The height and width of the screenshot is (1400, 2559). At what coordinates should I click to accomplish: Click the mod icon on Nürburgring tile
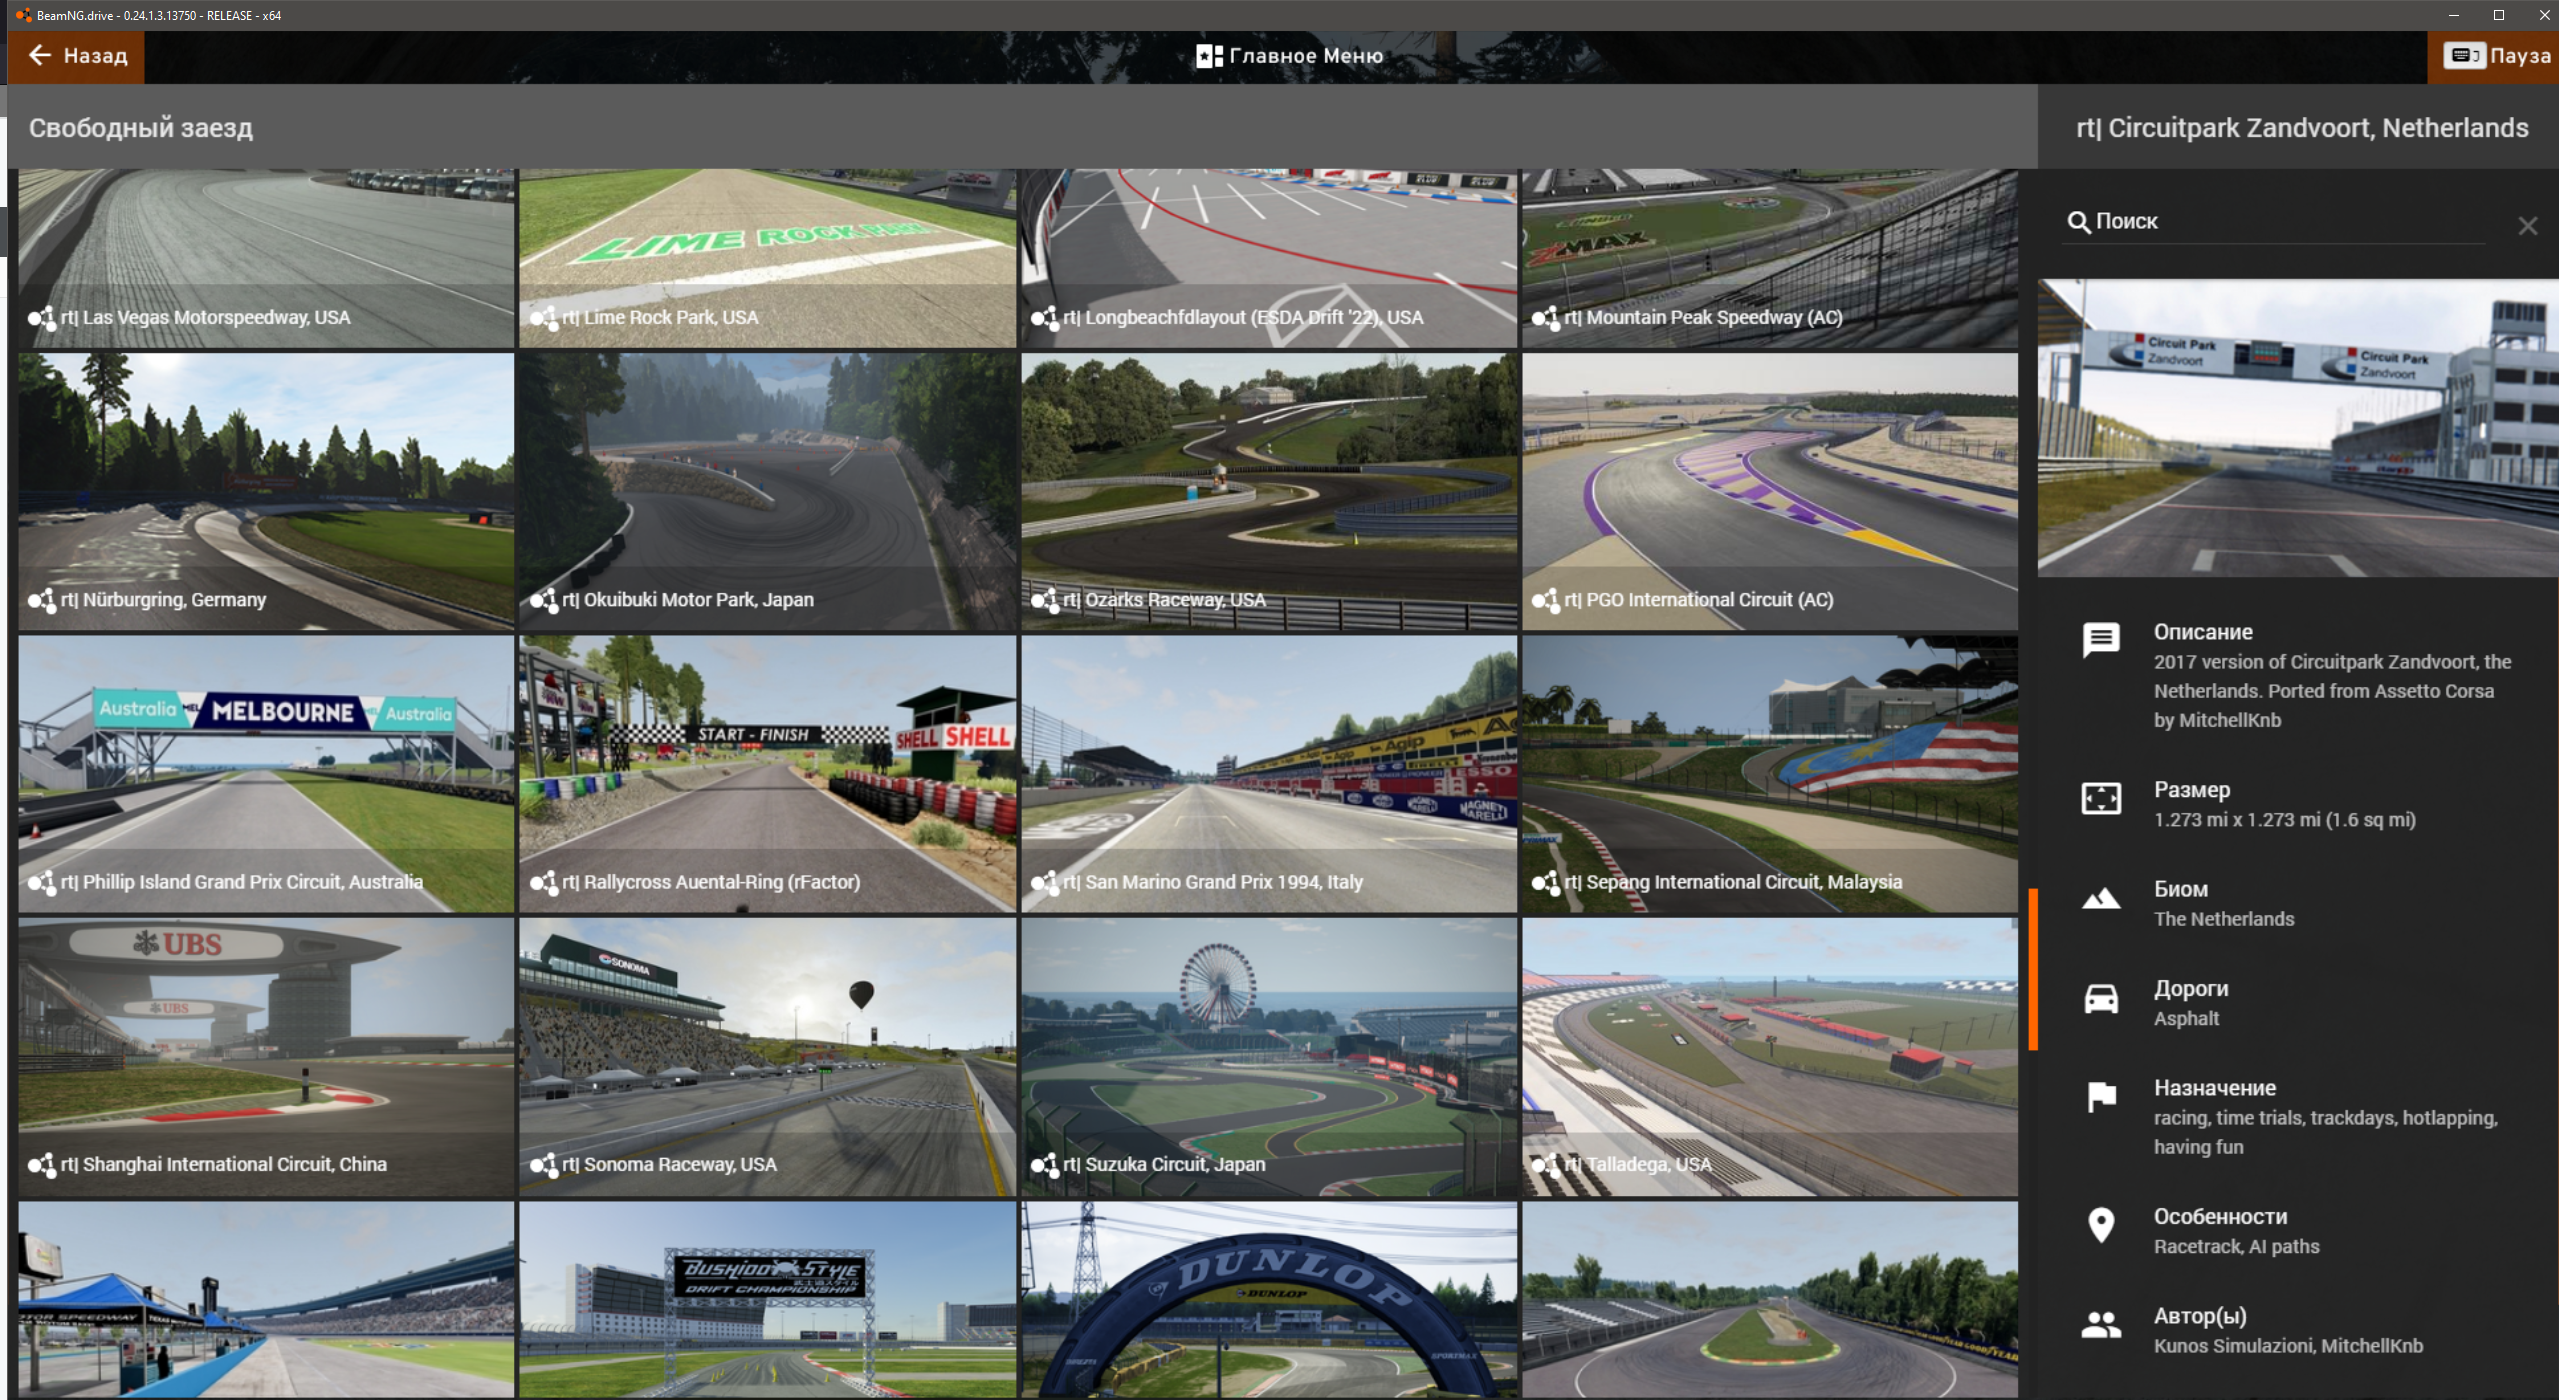tap(42, 600)
